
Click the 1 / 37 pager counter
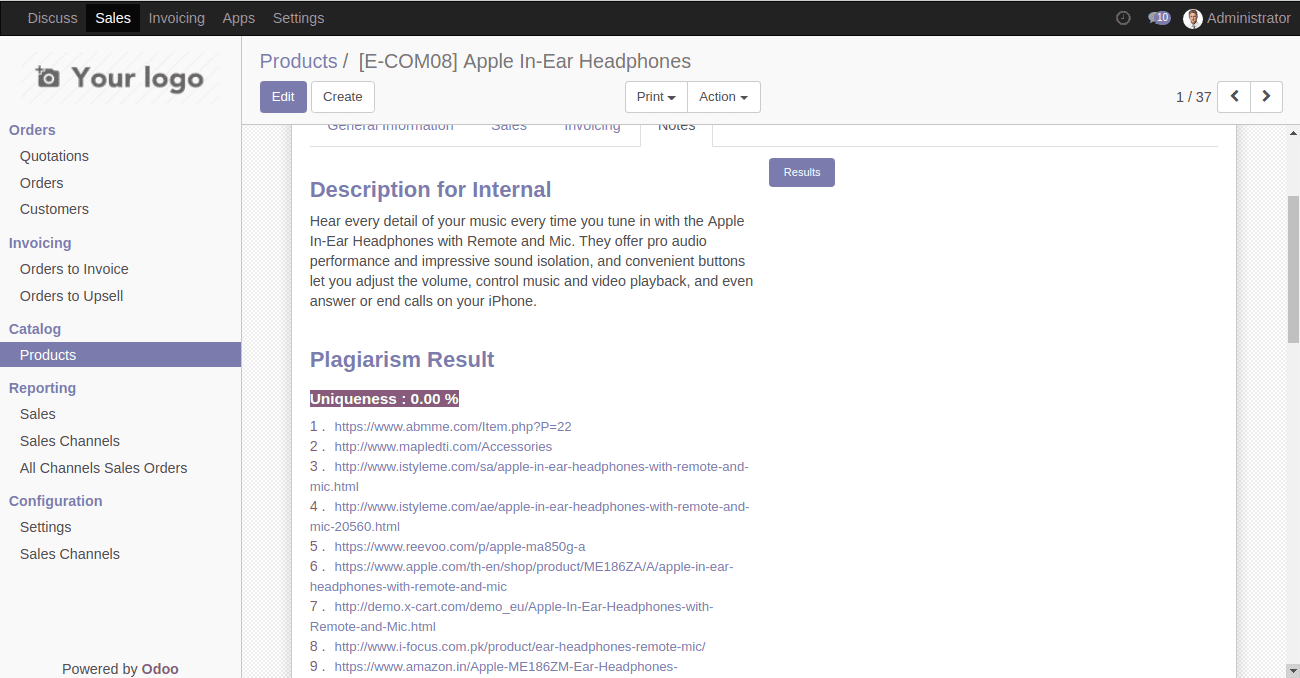click(x=1193, y=97)
